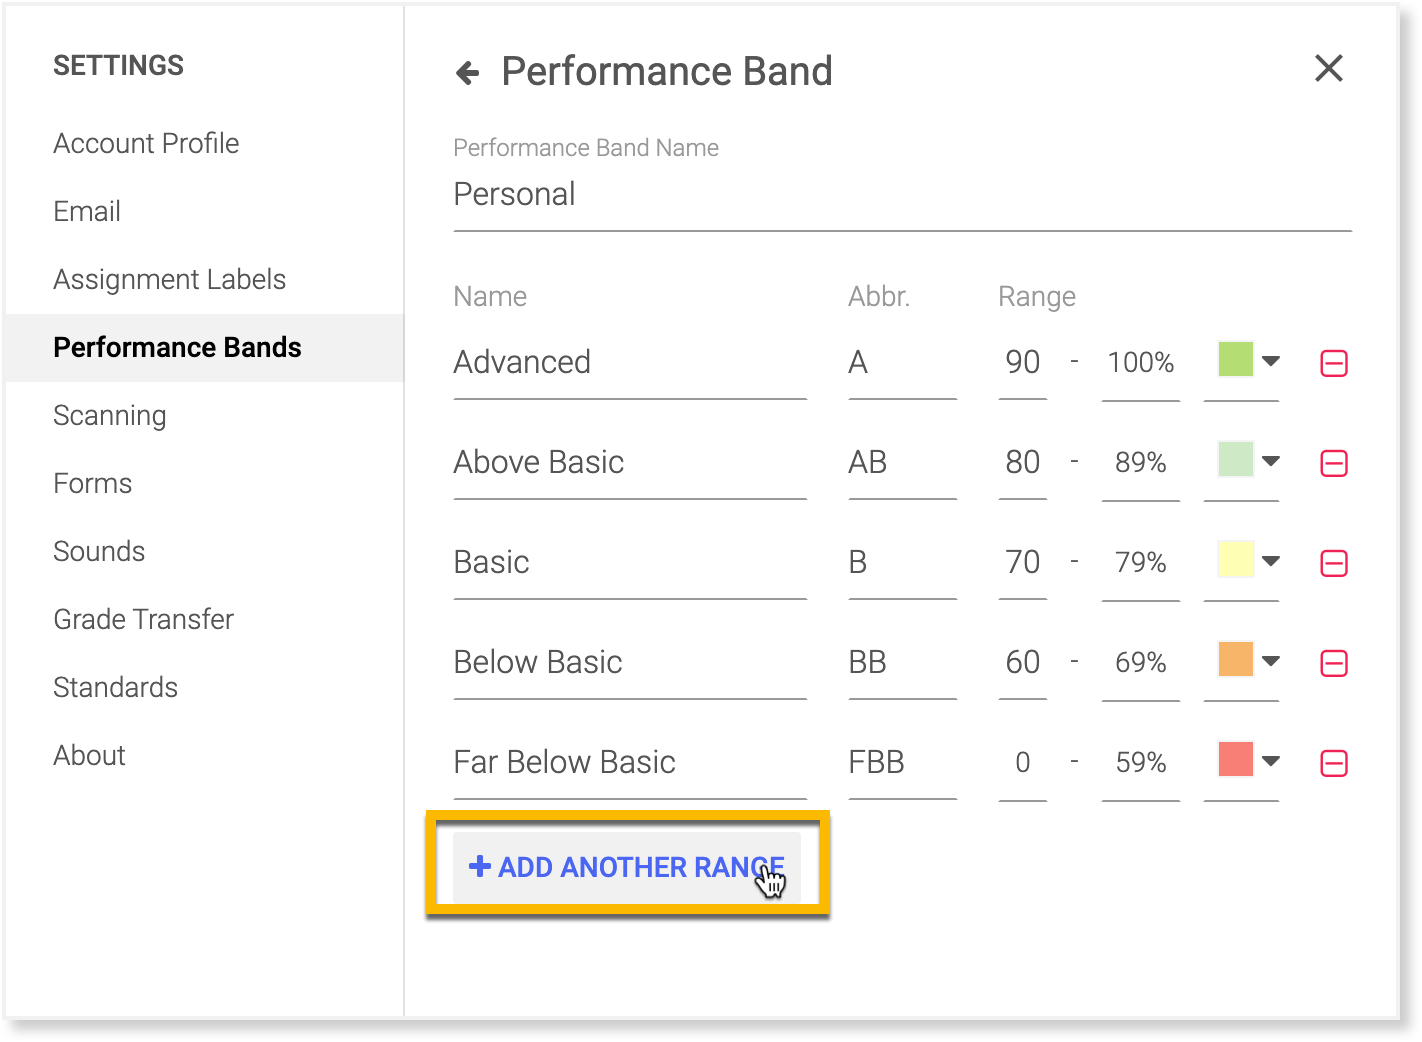Viewport: 1422px width, 1042px height.
Task: Remove the Basic range row
Action: pyautogui.click(x=1334, y=563)
